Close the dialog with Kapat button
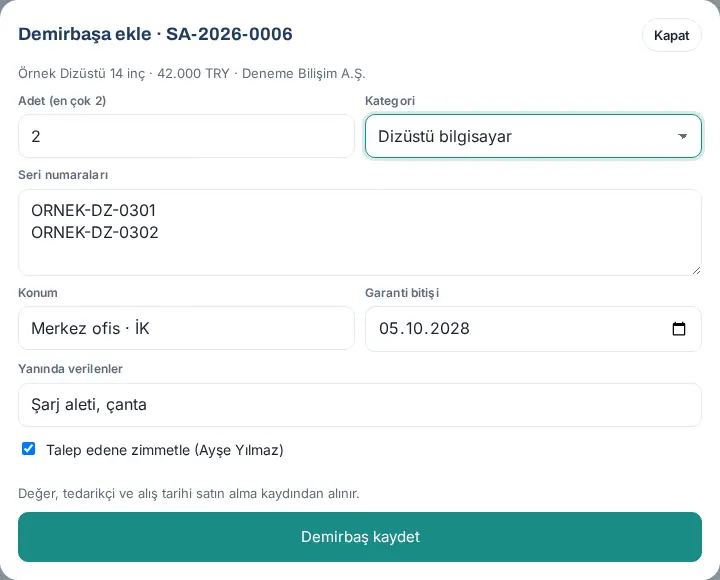The width and height of the screenshot is (720, 580). (671, 35)
